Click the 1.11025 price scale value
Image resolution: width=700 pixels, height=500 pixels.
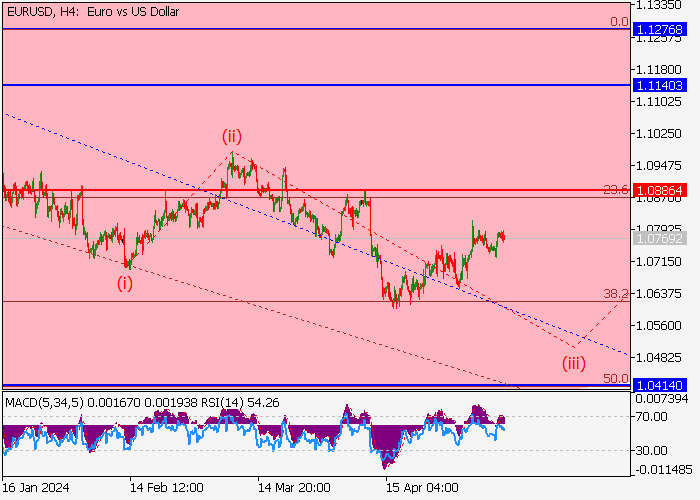point(659,102)
